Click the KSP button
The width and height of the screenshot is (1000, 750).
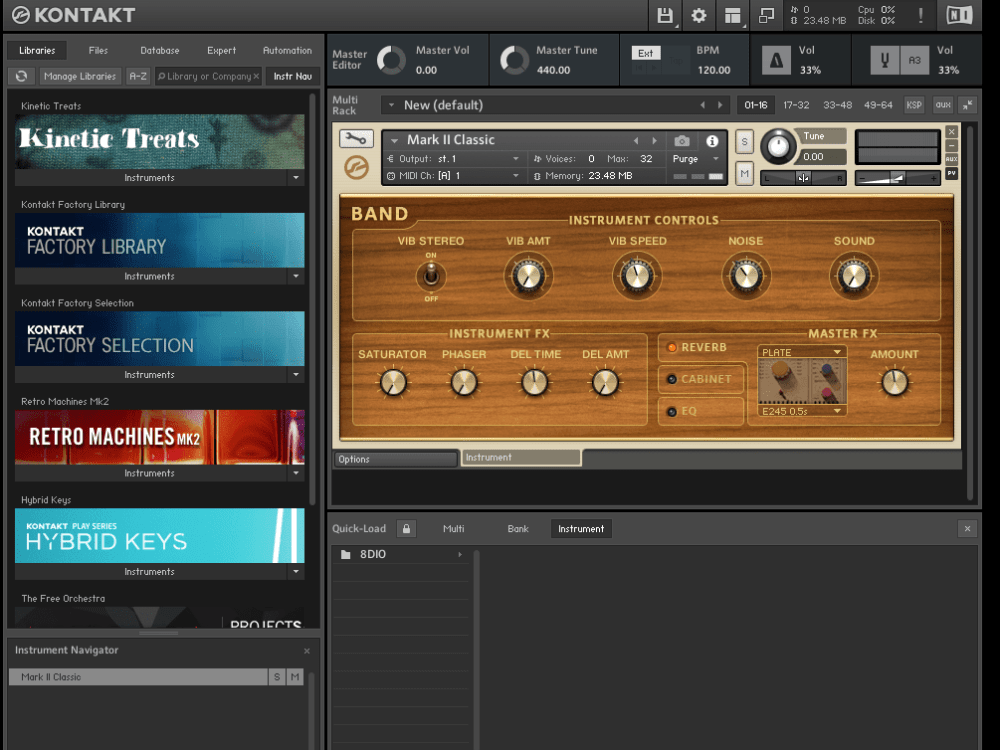click(x=913, y=105)
